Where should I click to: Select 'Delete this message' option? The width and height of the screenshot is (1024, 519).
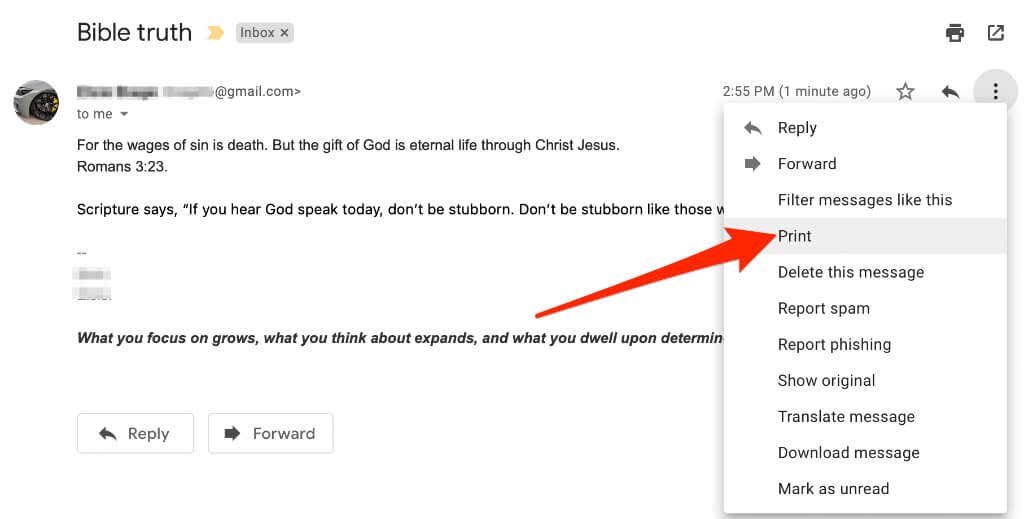[850, 272]
